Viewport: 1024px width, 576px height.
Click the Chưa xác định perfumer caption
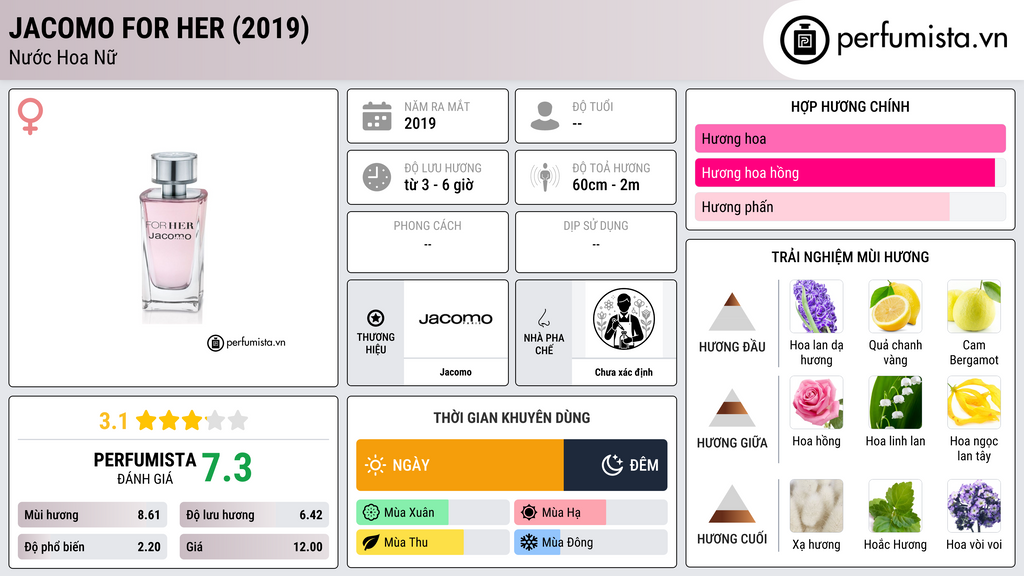(x=624, y=372)
